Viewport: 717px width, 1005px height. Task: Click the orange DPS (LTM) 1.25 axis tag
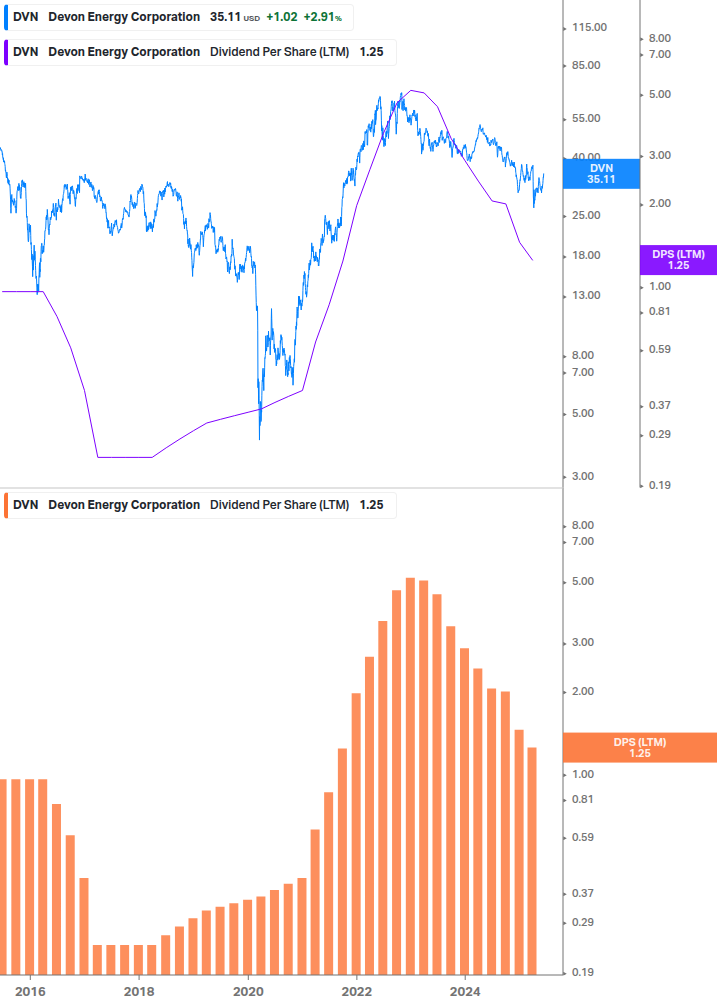639,747
